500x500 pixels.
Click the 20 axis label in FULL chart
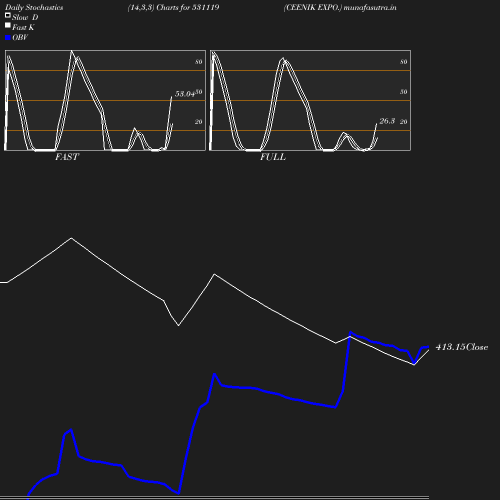(x=404, y=122)
